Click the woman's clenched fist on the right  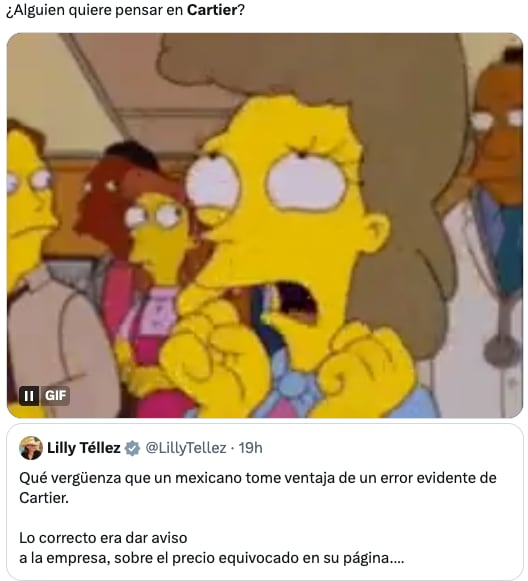(x=365, y=367)
